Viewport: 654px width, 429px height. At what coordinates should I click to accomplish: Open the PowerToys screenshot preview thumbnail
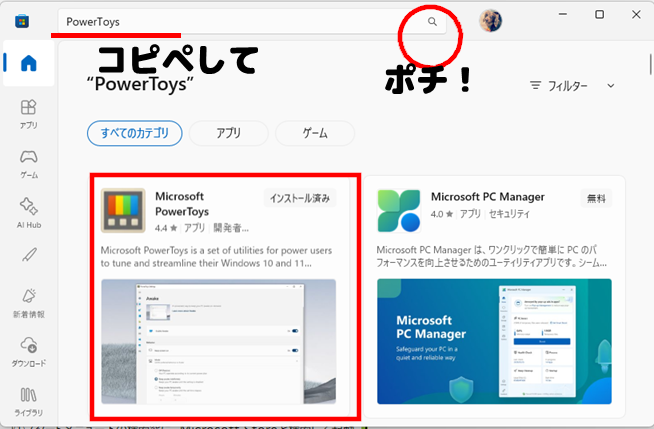(218, 341)
